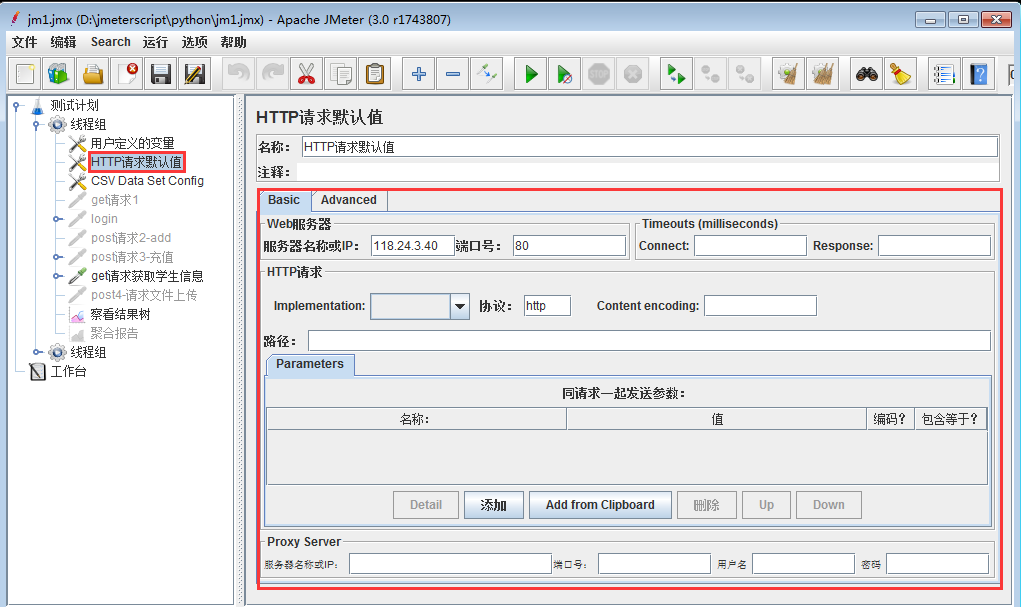Select CSV Data Set Config item

click(147, 181)
